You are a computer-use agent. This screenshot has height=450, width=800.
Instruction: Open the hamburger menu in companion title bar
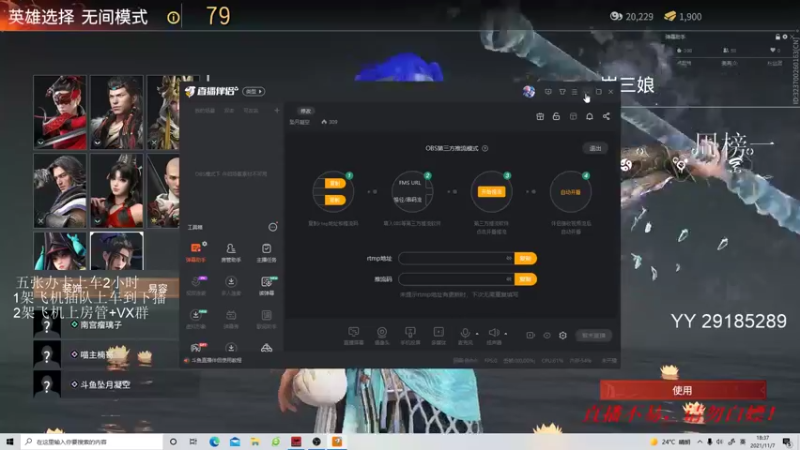tap(574, 92)
